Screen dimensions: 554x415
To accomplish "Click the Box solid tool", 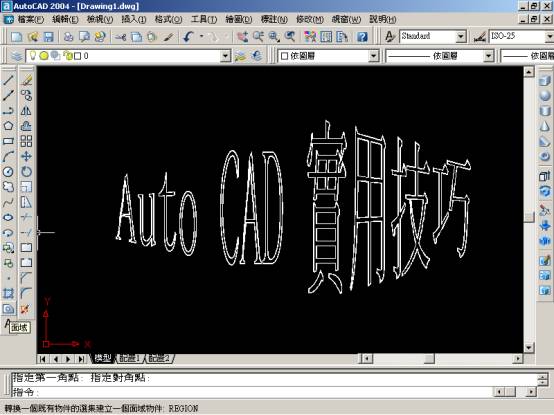I will coord(545,81).
